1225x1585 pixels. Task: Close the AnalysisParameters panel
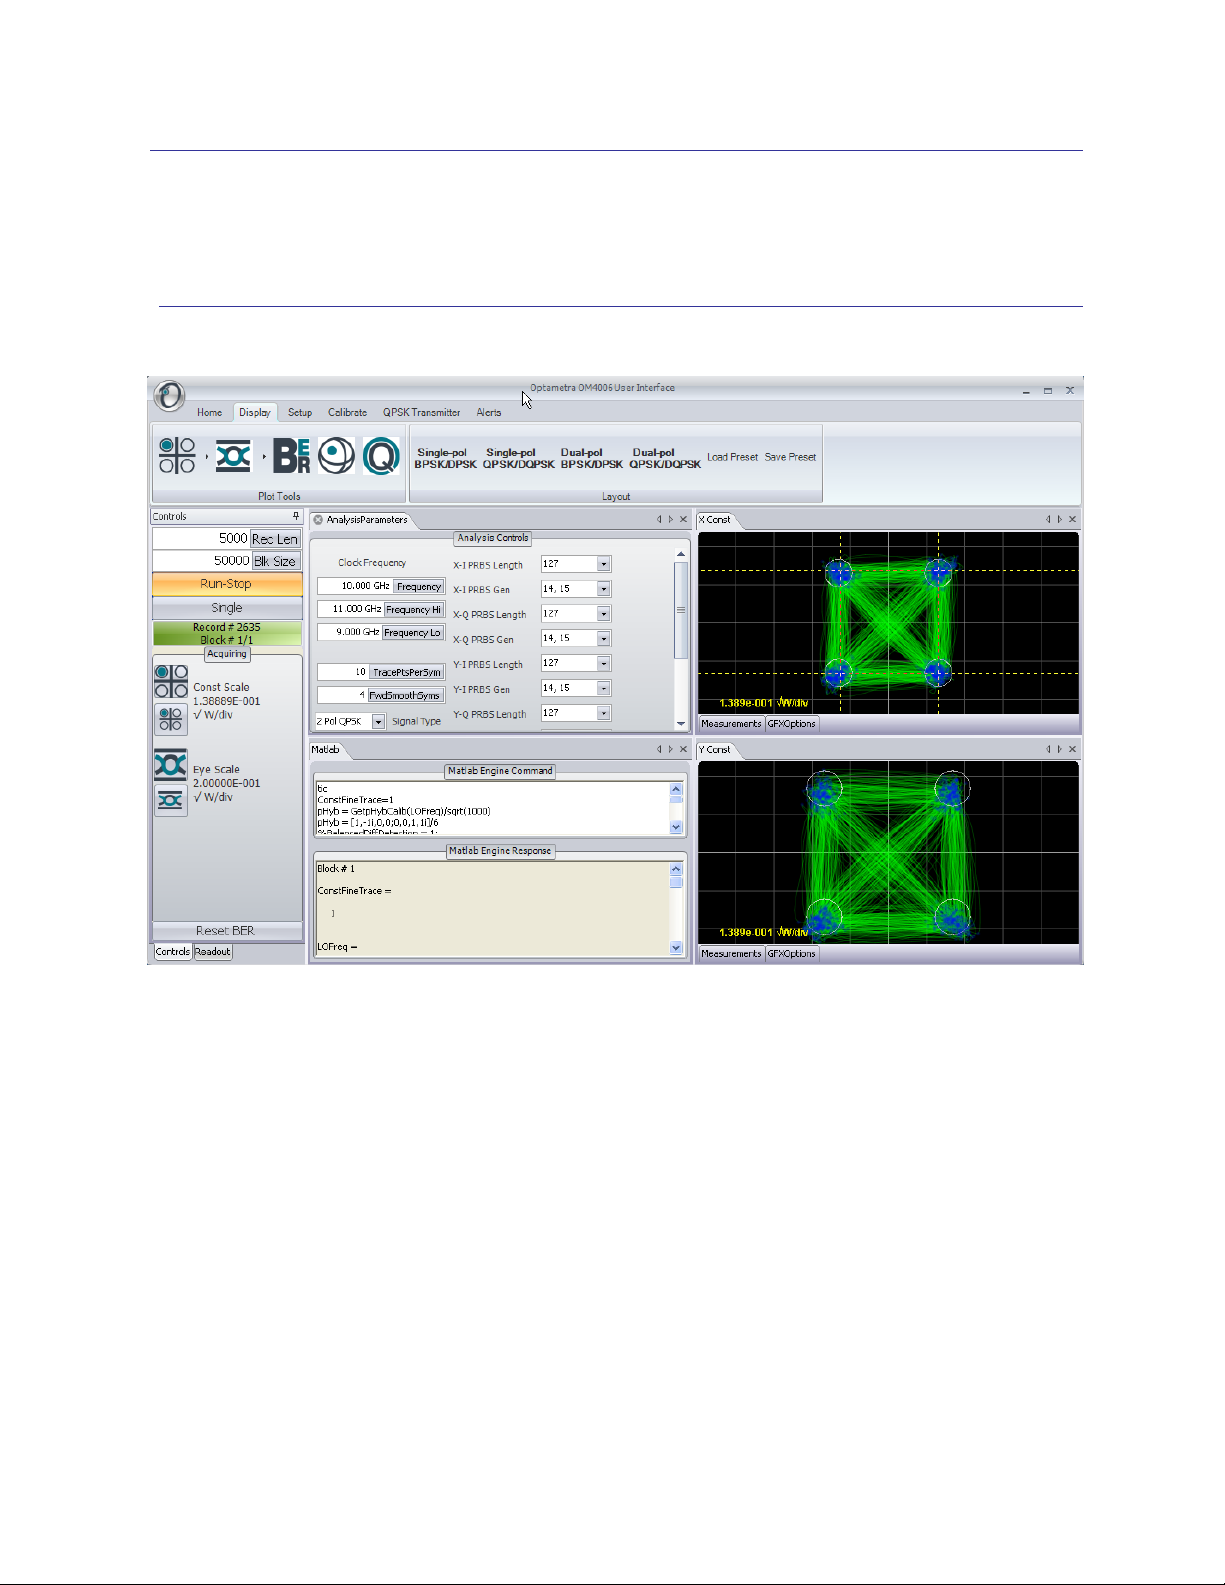point(684,519)
